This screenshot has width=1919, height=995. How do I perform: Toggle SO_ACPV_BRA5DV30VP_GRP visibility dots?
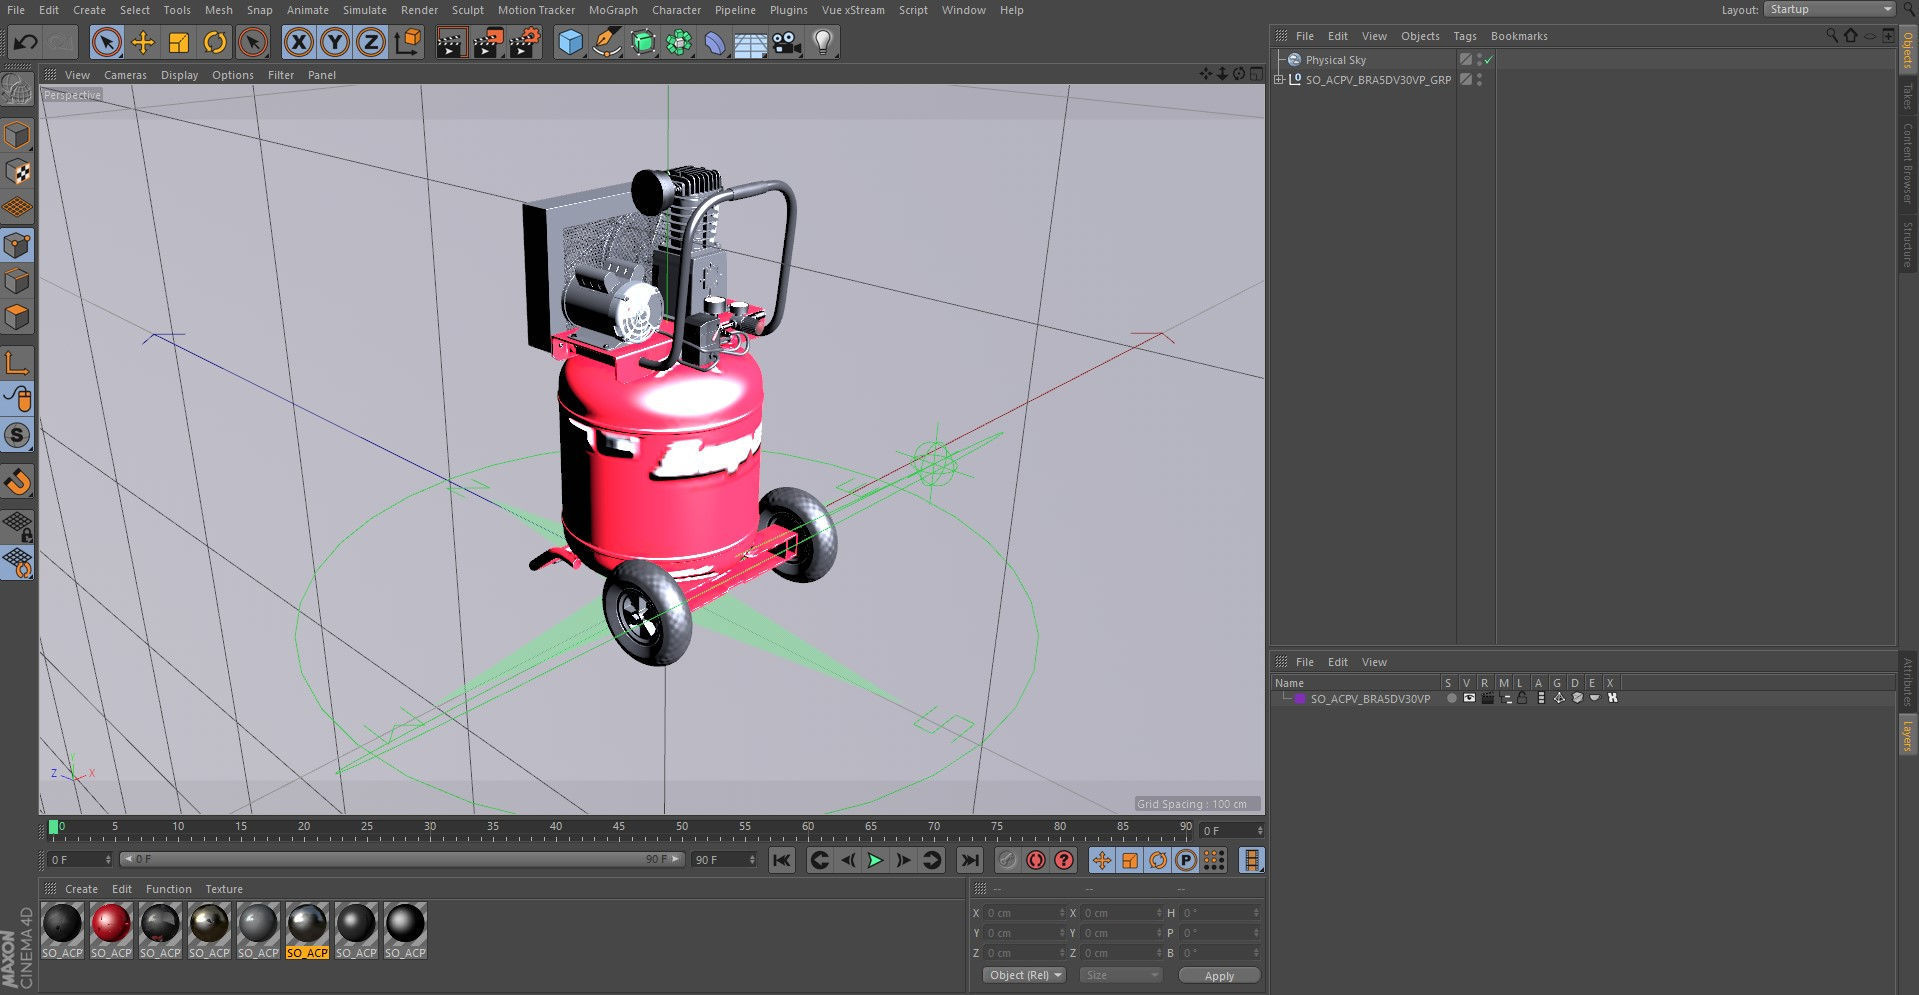coord(1479,80)
